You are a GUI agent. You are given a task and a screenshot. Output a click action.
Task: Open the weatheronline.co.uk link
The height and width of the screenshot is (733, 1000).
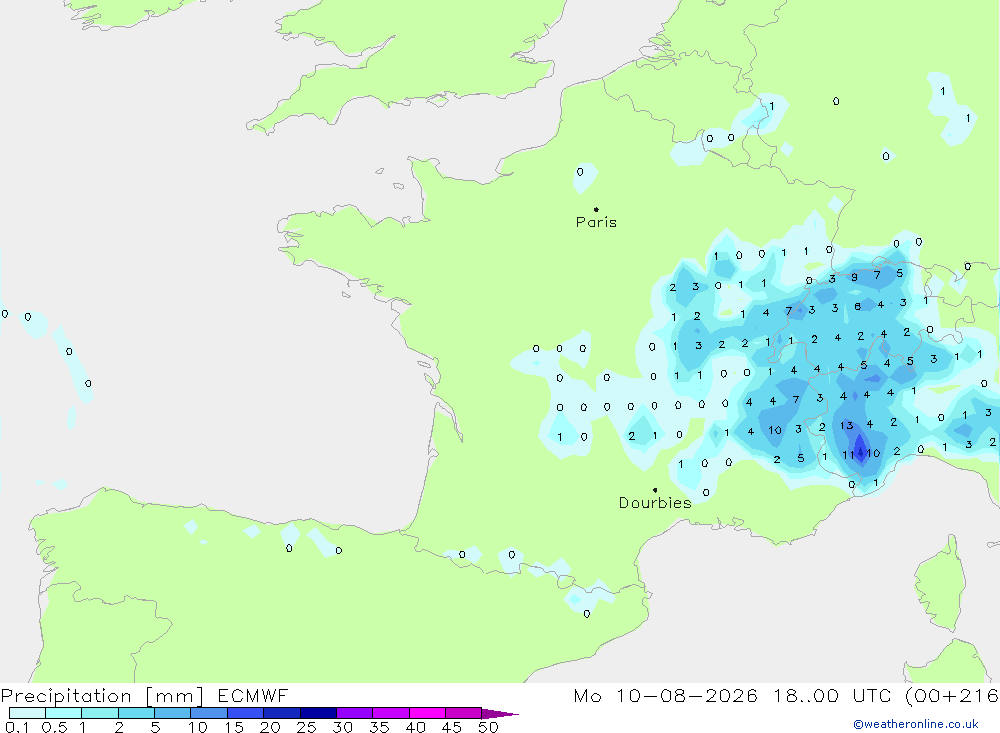coord(916,724)
